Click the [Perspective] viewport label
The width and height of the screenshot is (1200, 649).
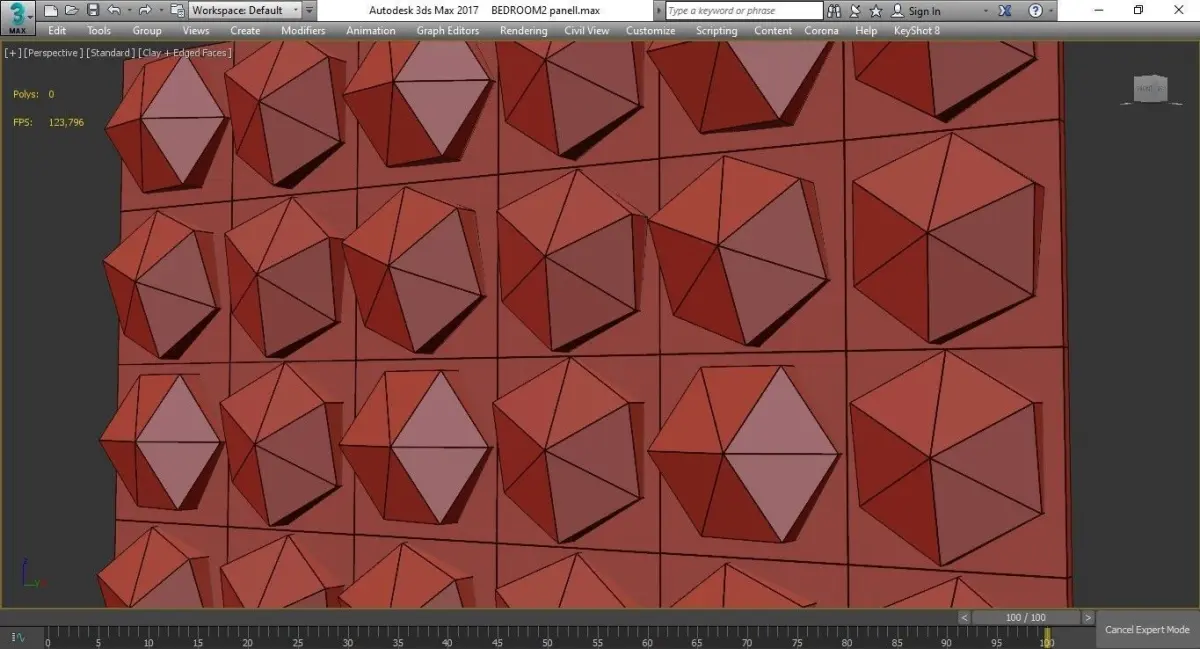coord(53,53)
